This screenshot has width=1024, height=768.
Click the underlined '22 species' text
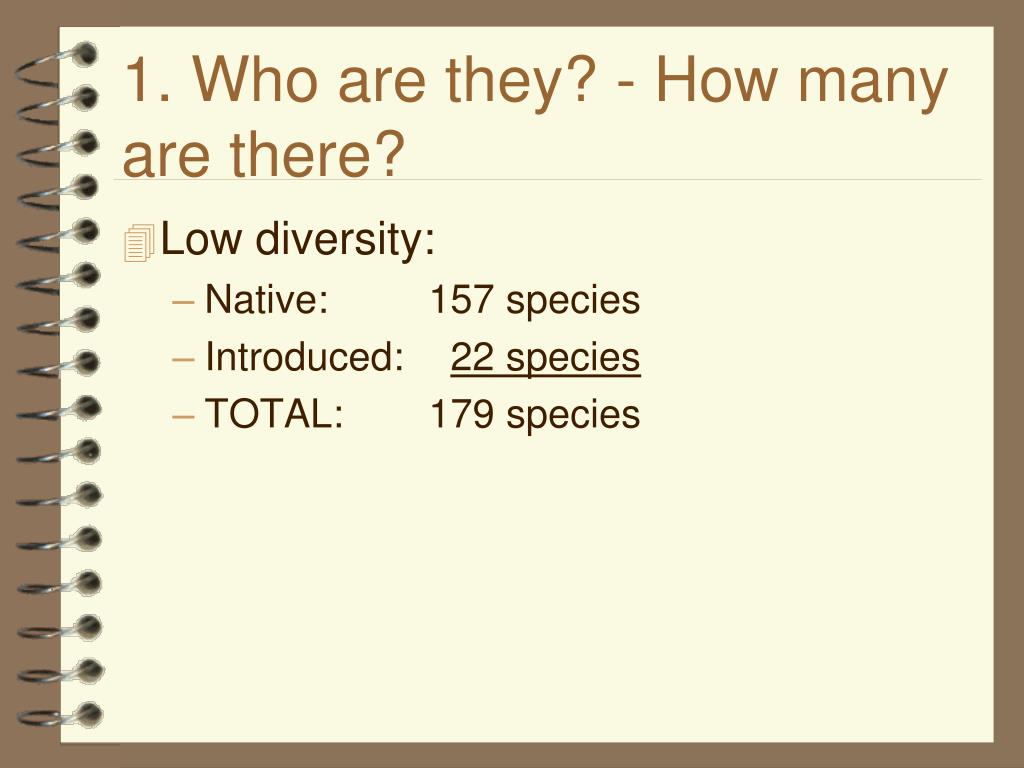pyautogui.click(x=545, y=358)
